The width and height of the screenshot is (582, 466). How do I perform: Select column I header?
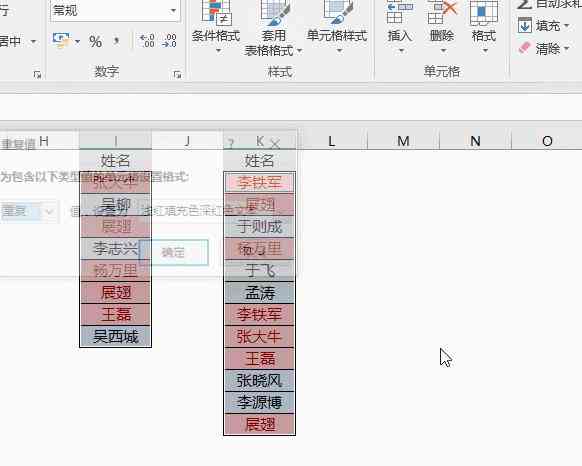click(x=115, y=140)
